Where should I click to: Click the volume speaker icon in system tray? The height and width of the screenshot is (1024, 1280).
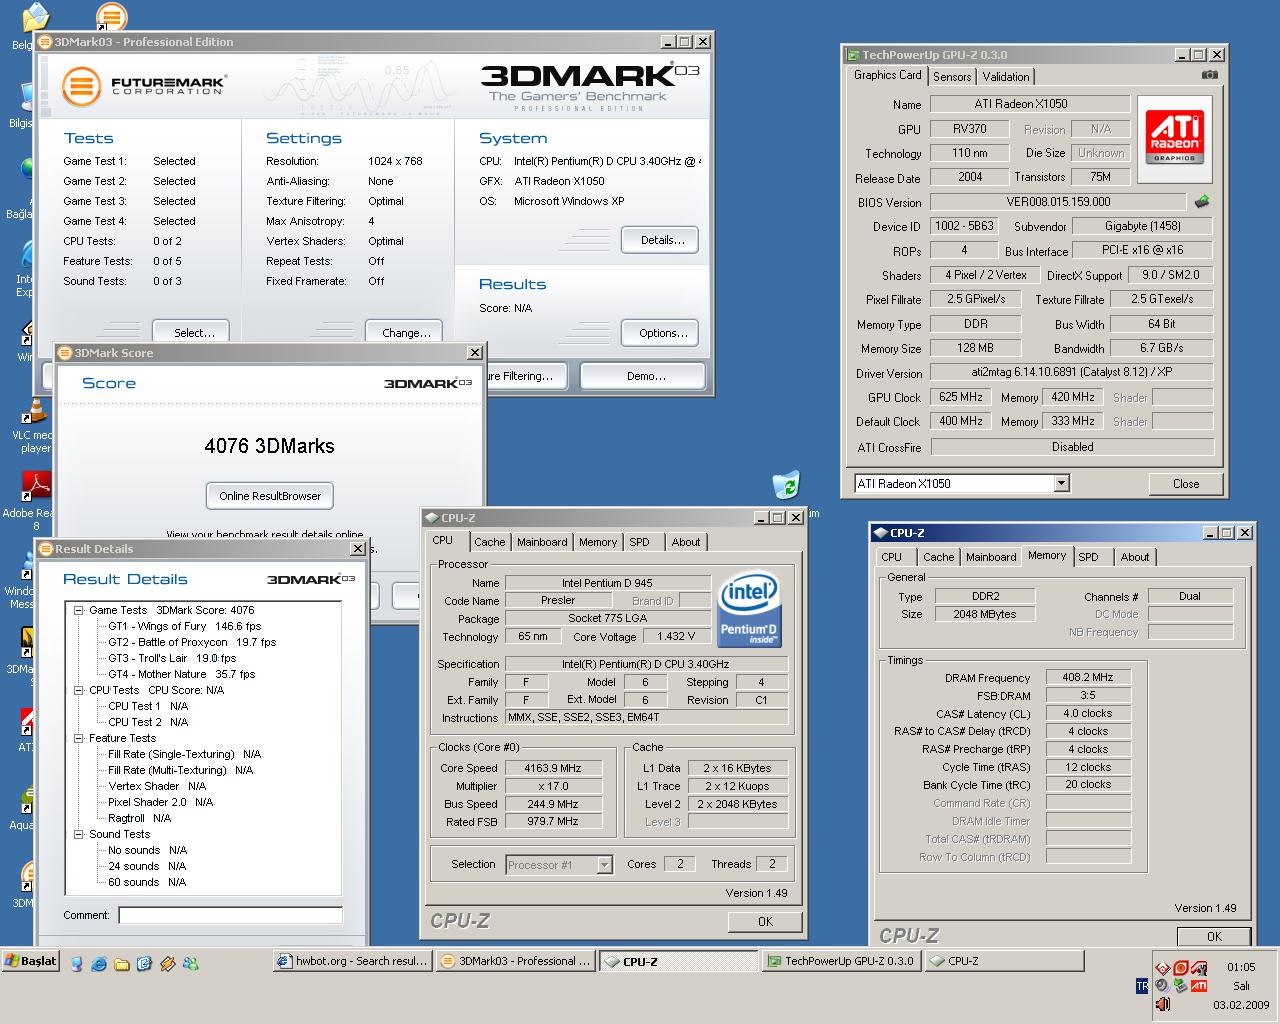point(1163,1004)
